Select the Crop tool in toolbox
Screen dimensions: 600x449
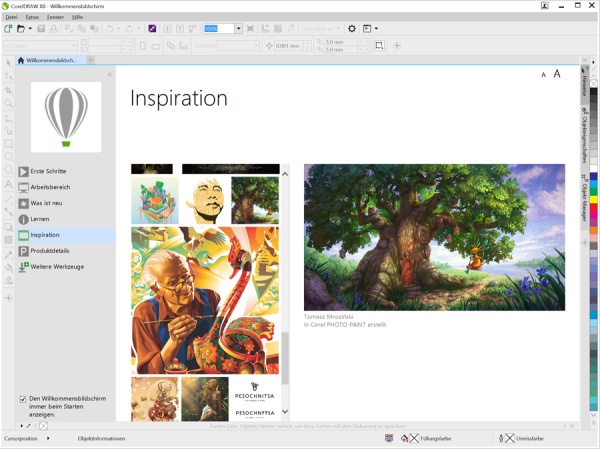click(x=8, y=91)
